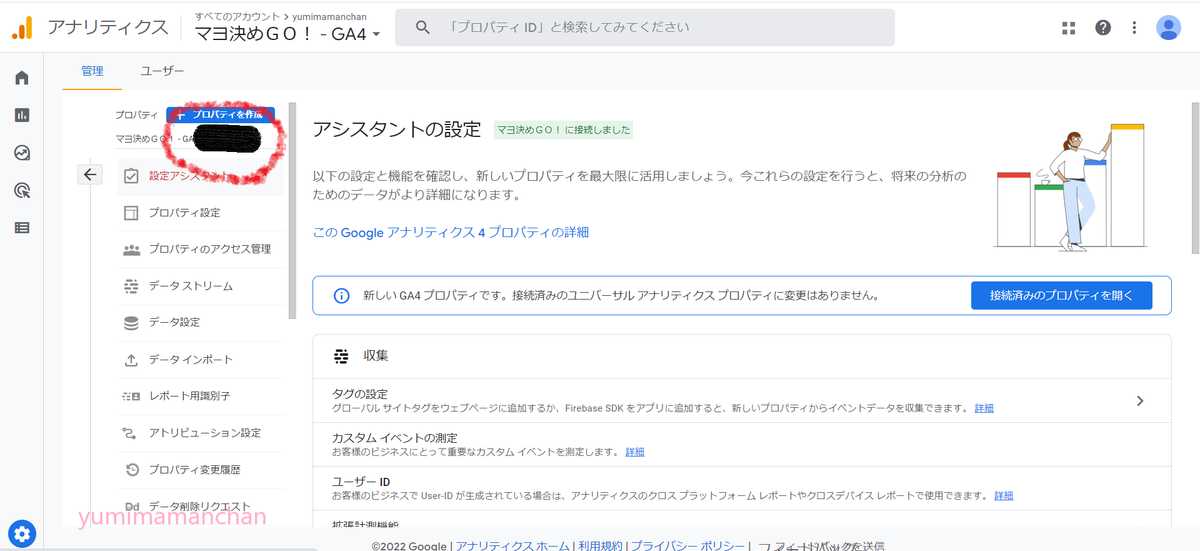
Task: Click the アトリビューション設定 icon
Action: click(x=131, y=433)
